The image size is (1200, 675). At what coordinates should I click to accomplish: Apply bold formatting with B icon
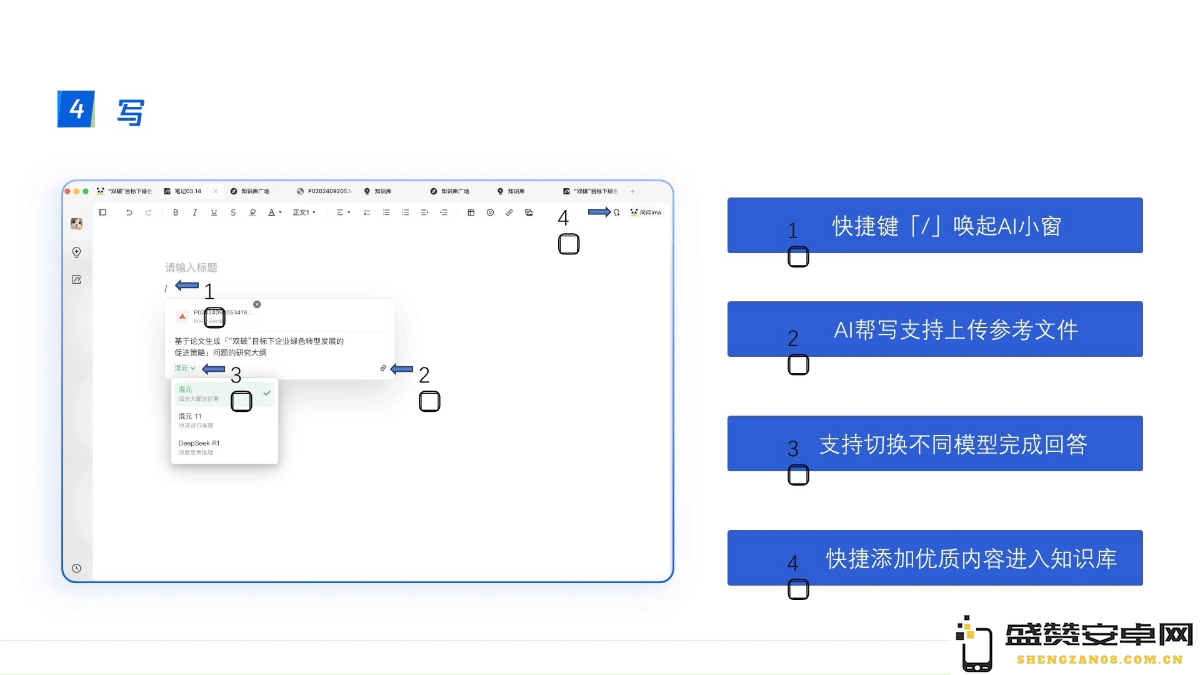(x=176, y=212)
